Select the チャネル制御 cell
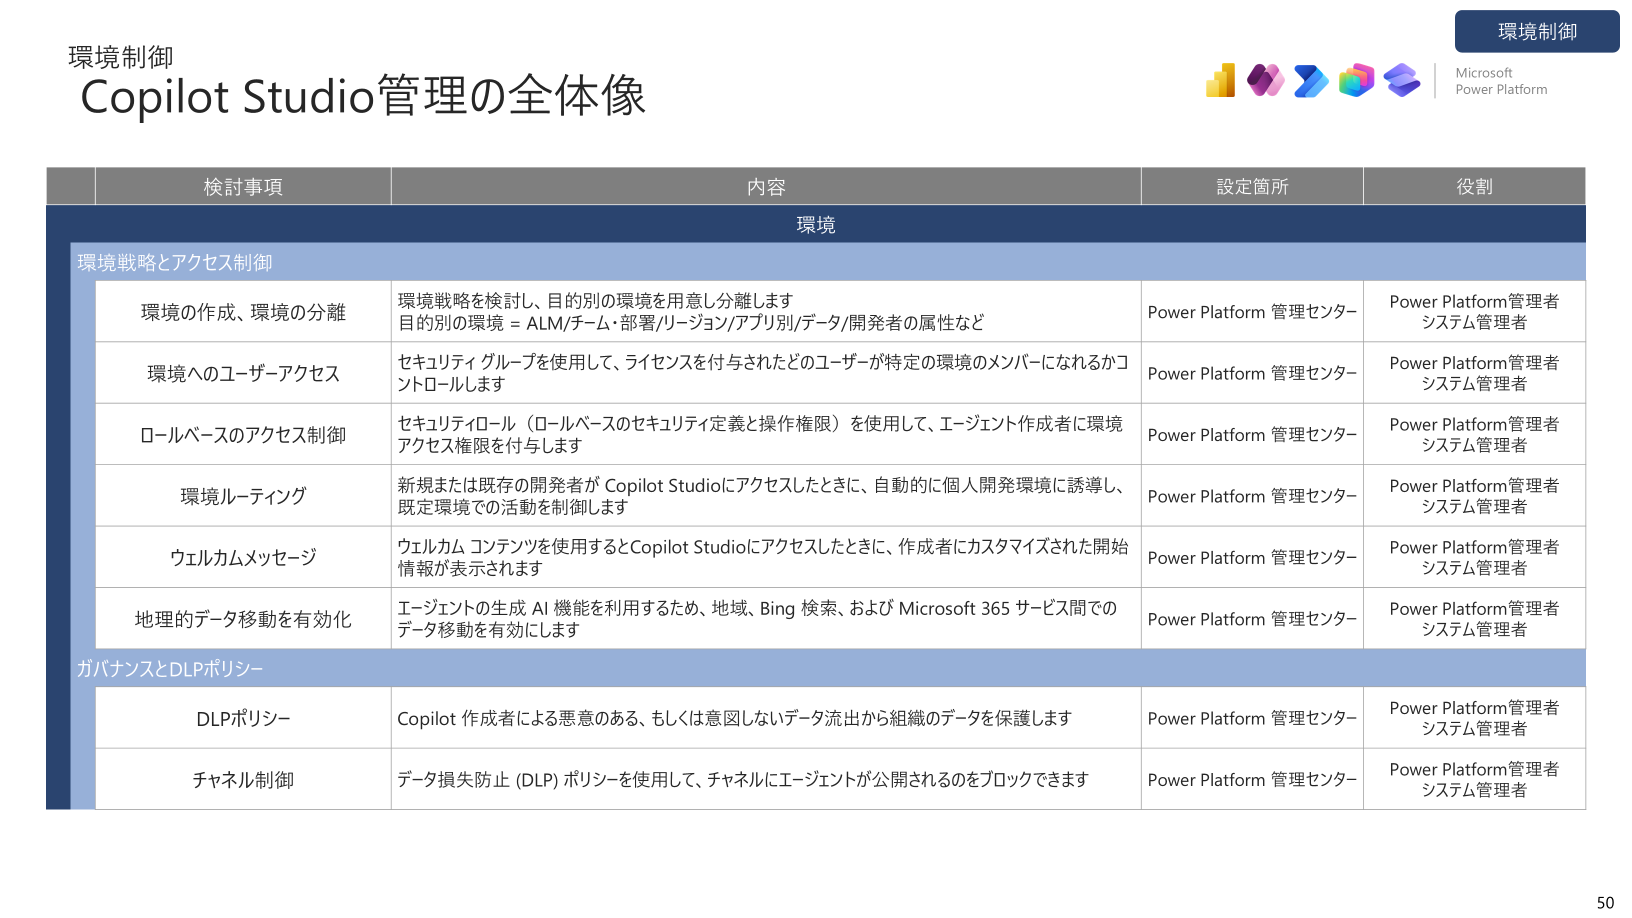This screenshot has height=918, width=1632. (243, 779)
